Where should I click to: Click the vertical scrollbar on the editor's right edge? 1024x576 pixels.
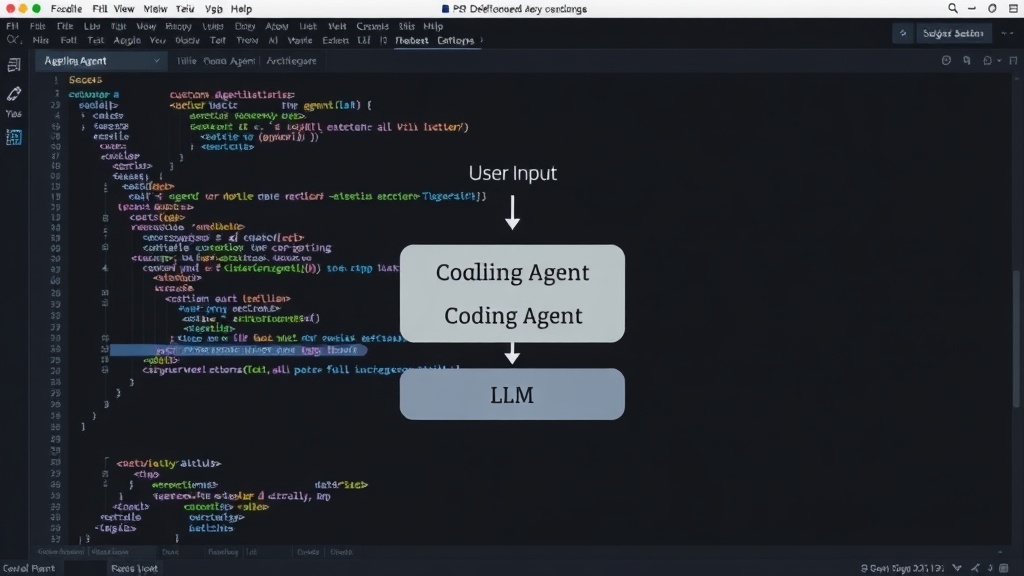point(1016,340)
